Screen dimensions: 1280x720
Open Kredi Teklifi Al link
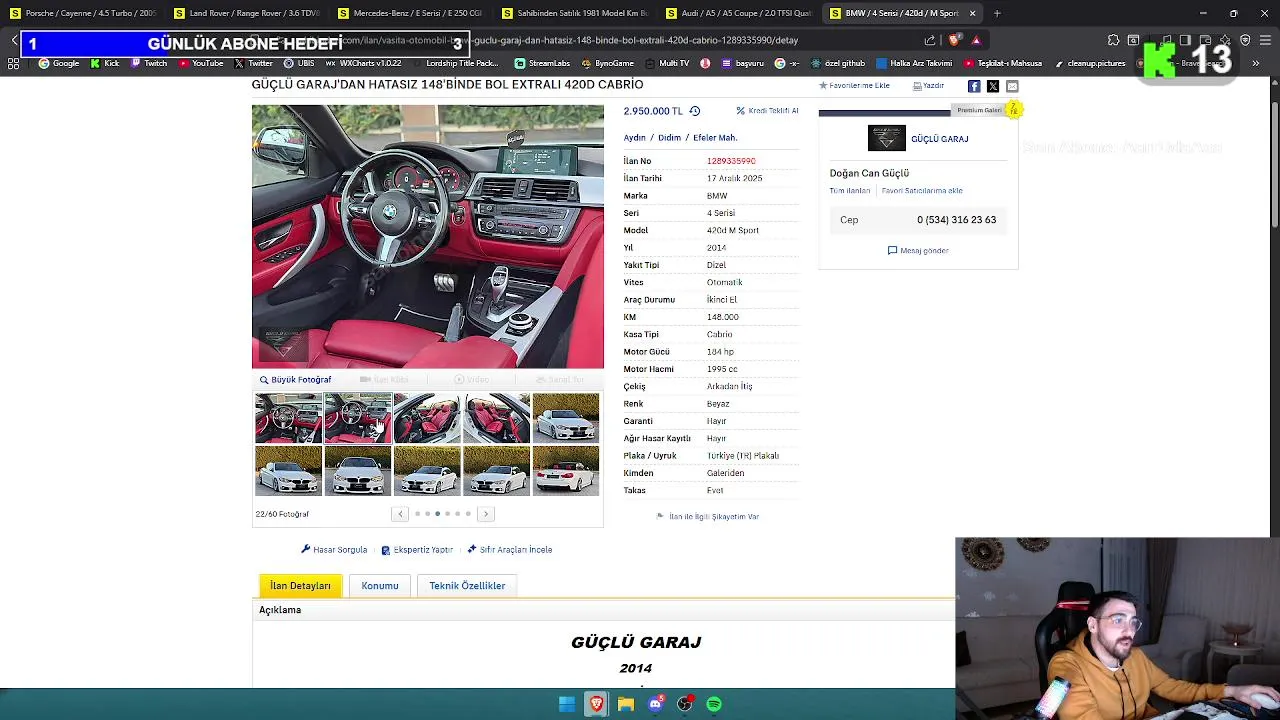(x=767, y=111)
